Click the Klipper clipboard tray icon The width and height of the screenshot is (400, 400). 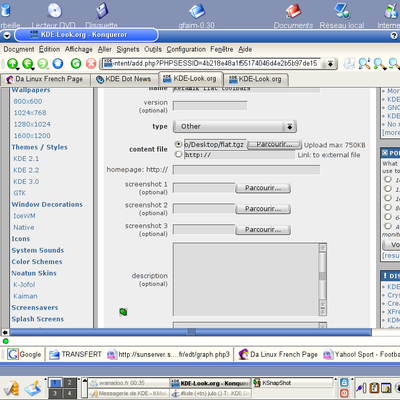click(x=375, y=388)
